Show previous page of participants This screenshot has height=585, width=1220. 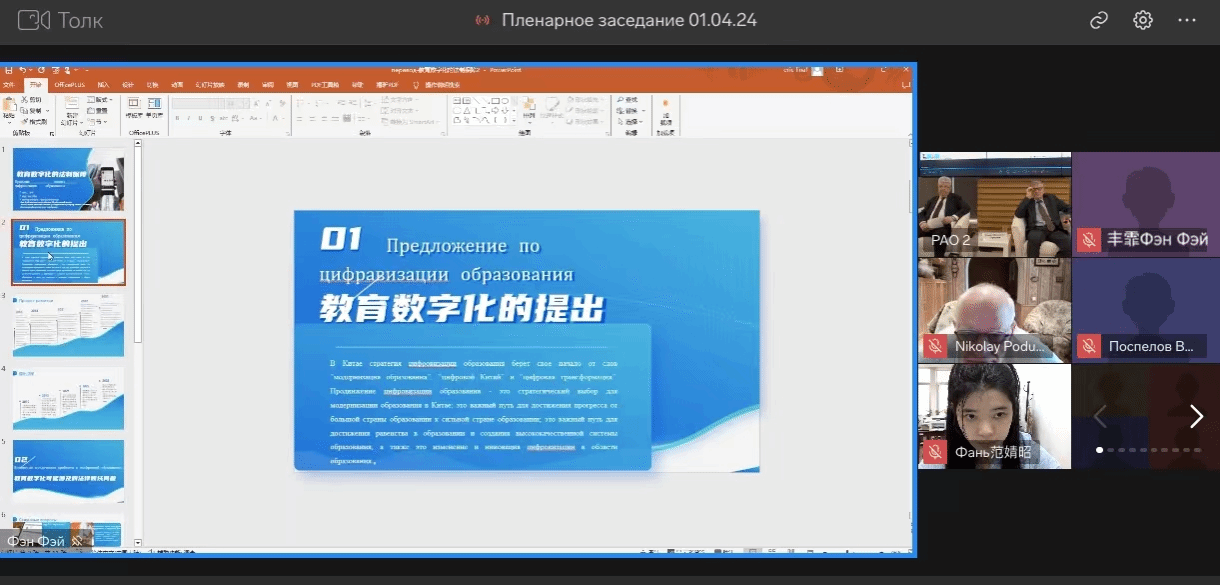1099,417
